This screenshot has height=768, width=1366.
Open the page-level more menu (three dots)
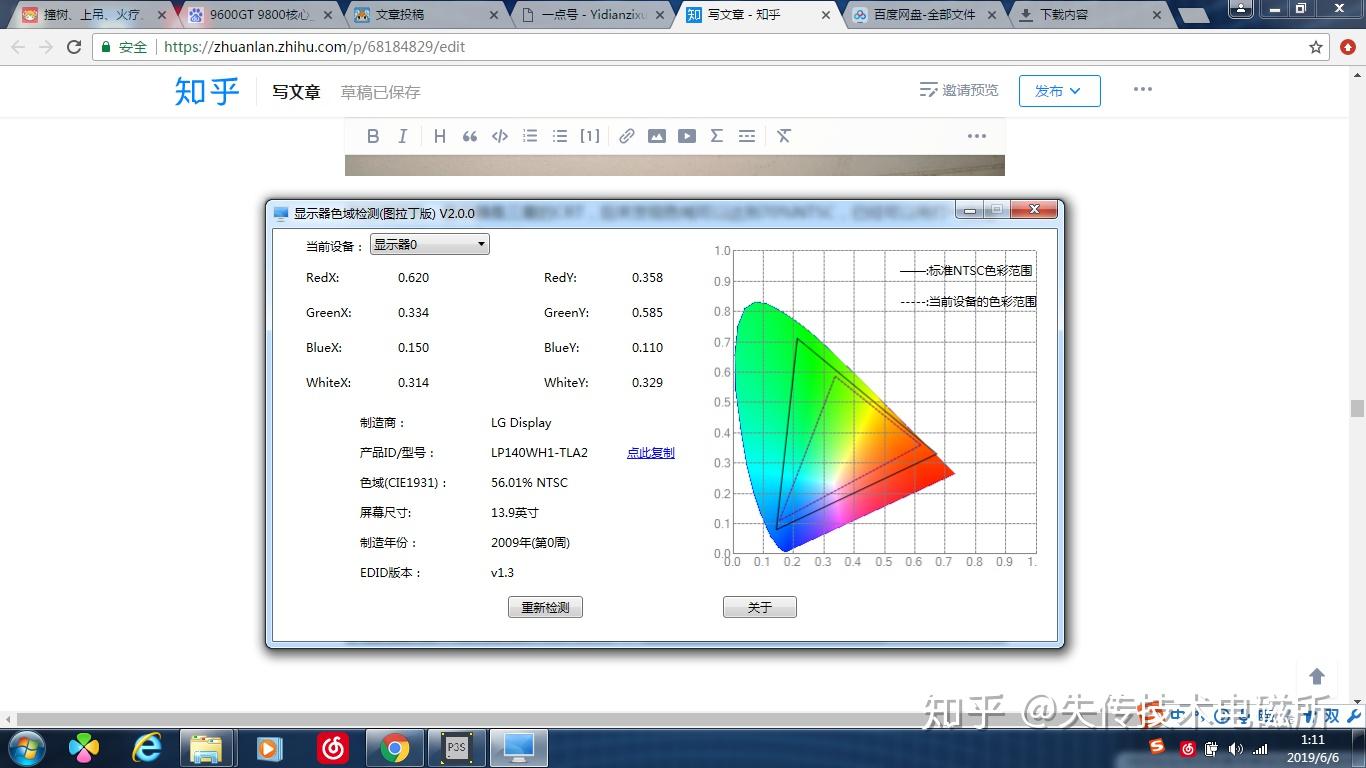tap(1143, 89)
